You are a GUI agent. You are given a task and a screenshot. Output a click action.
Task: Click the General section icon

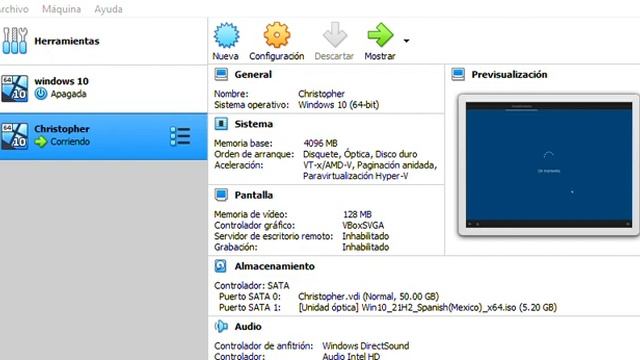click(x=221, y=74)
